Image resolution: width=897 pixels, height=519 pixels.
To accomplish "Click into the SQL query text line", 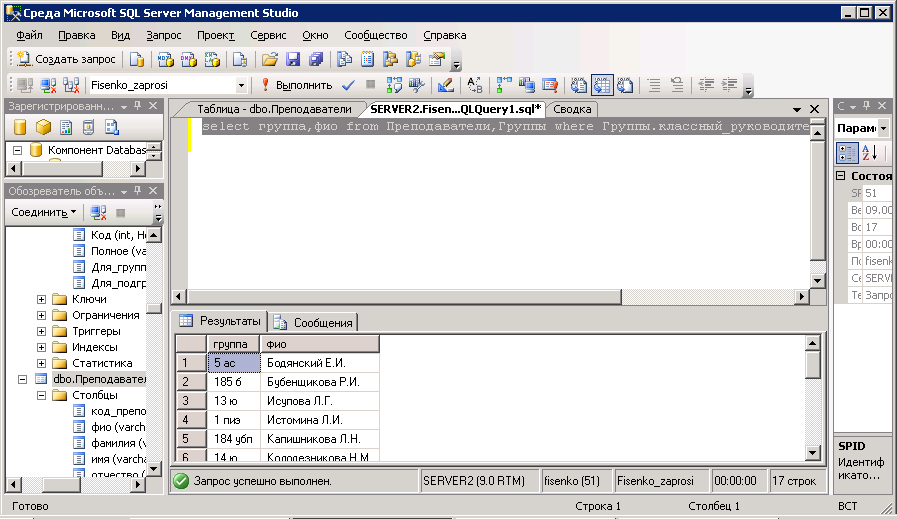I will 506,126.
